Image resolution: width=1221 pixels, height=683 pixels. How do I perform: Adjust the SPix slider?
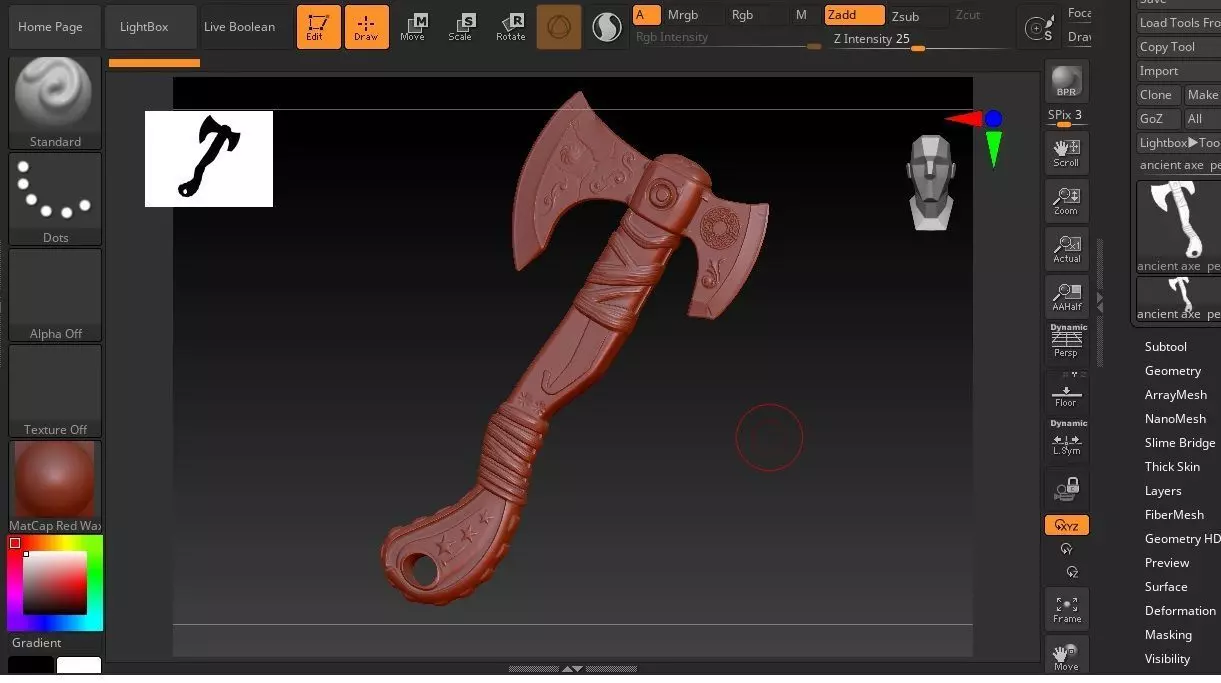(1066, 118)
